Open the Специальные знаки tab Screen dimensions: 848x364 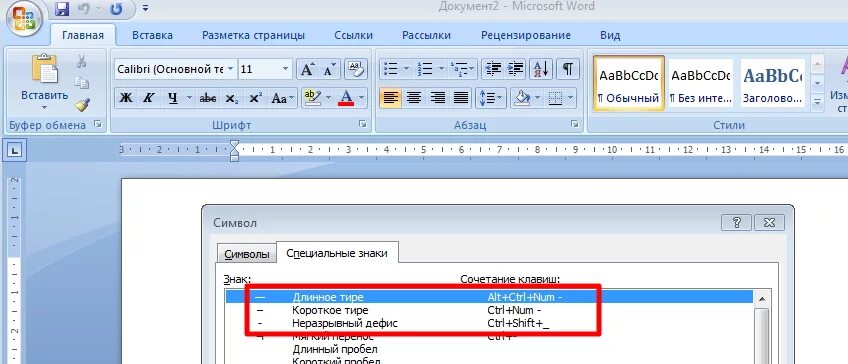(337, 253)
